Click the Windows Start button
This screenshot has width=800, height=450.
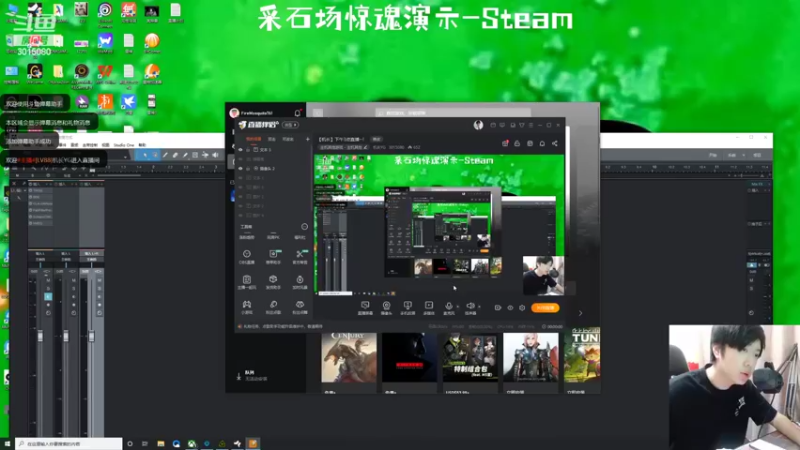point(7,444)
